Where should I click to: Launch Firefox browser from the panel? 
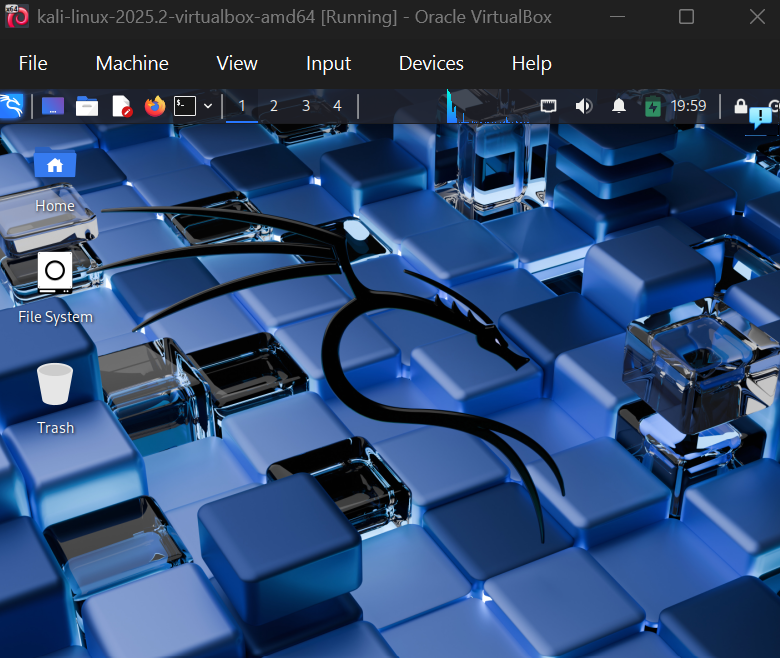(x=154, y=106)
